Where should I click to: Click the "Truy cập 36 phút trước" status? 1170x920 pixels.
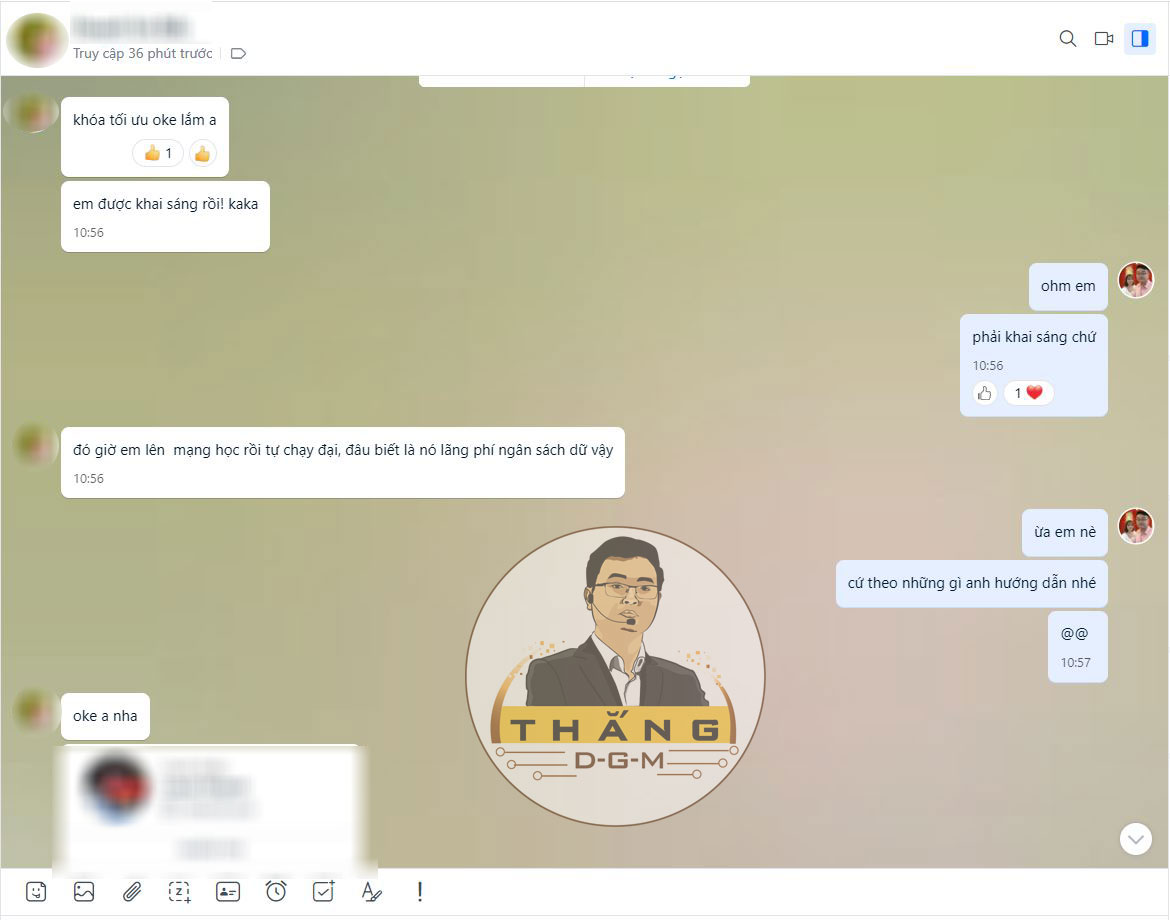click(x=143, y=54)
